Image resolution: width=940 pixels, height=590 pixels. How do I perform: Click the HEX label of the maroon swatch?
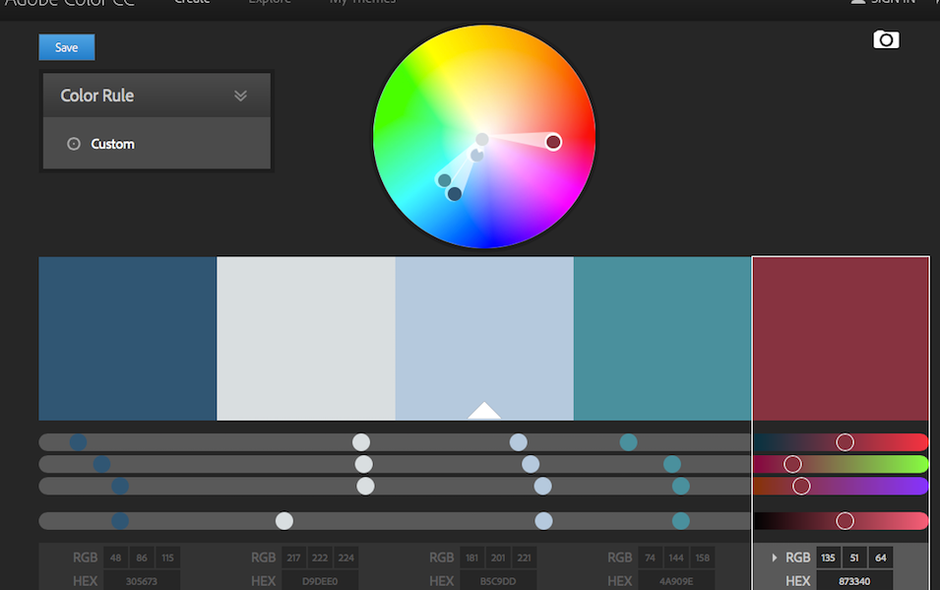pos(798,581)
